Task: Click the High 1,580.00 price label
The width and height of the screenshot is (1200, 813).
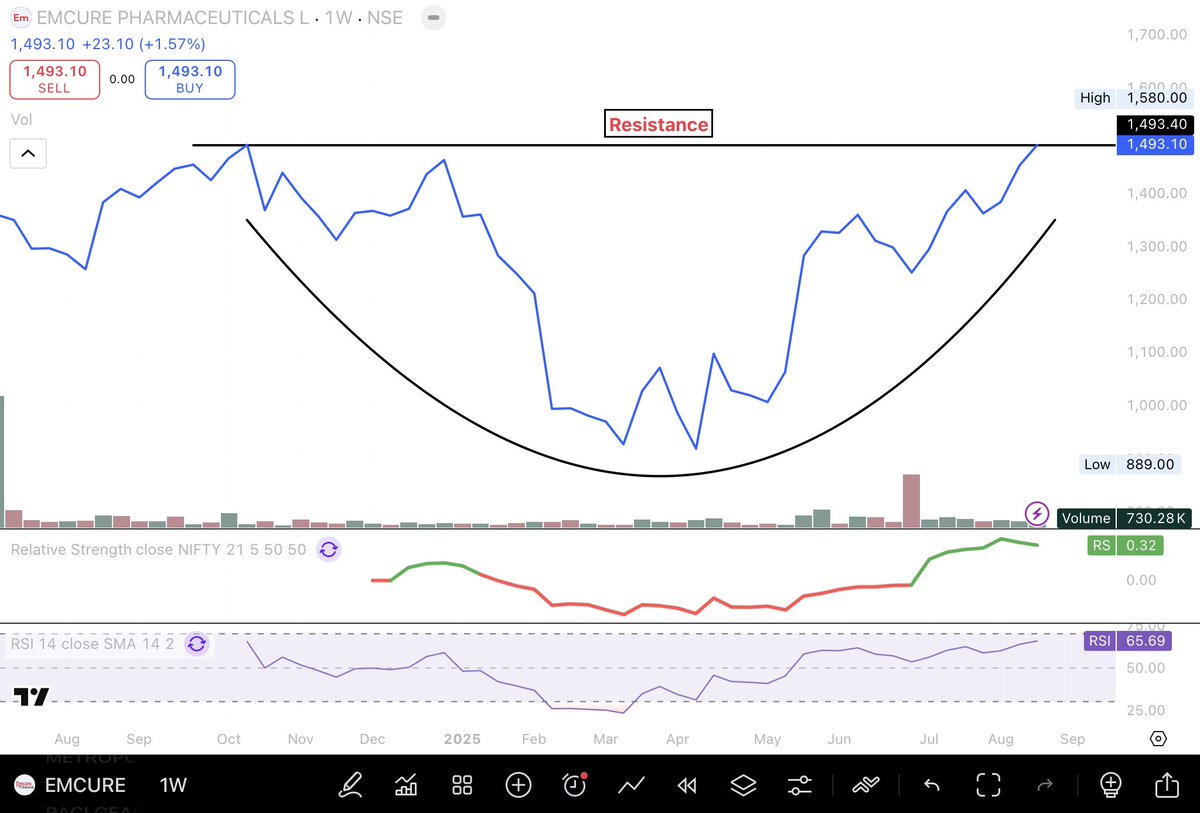Action: coord(1132,98)
